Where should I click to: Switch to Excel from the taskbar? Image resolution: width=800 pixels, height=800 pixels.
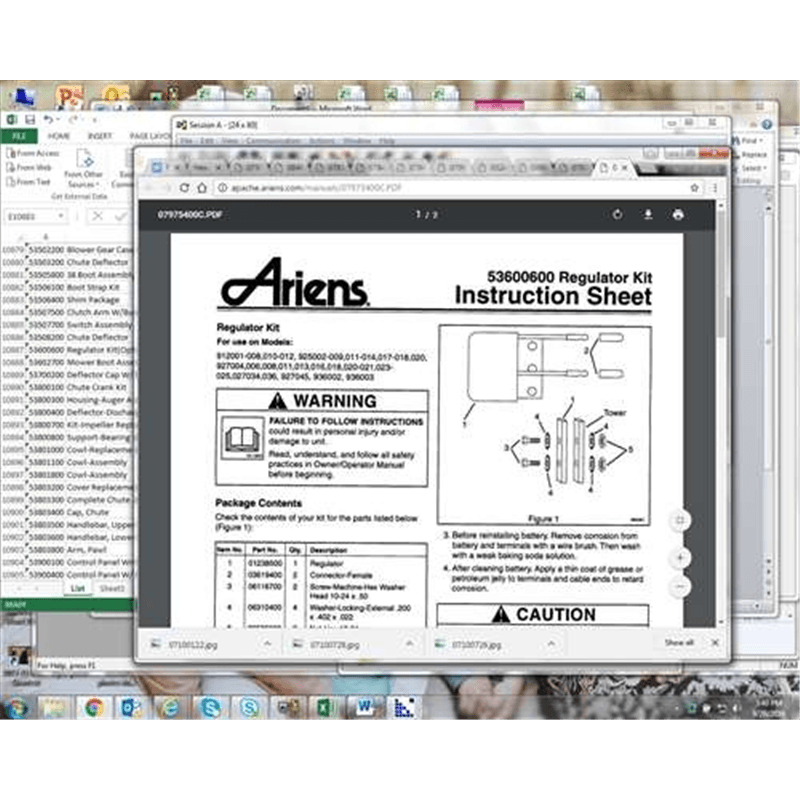[326, 707]
